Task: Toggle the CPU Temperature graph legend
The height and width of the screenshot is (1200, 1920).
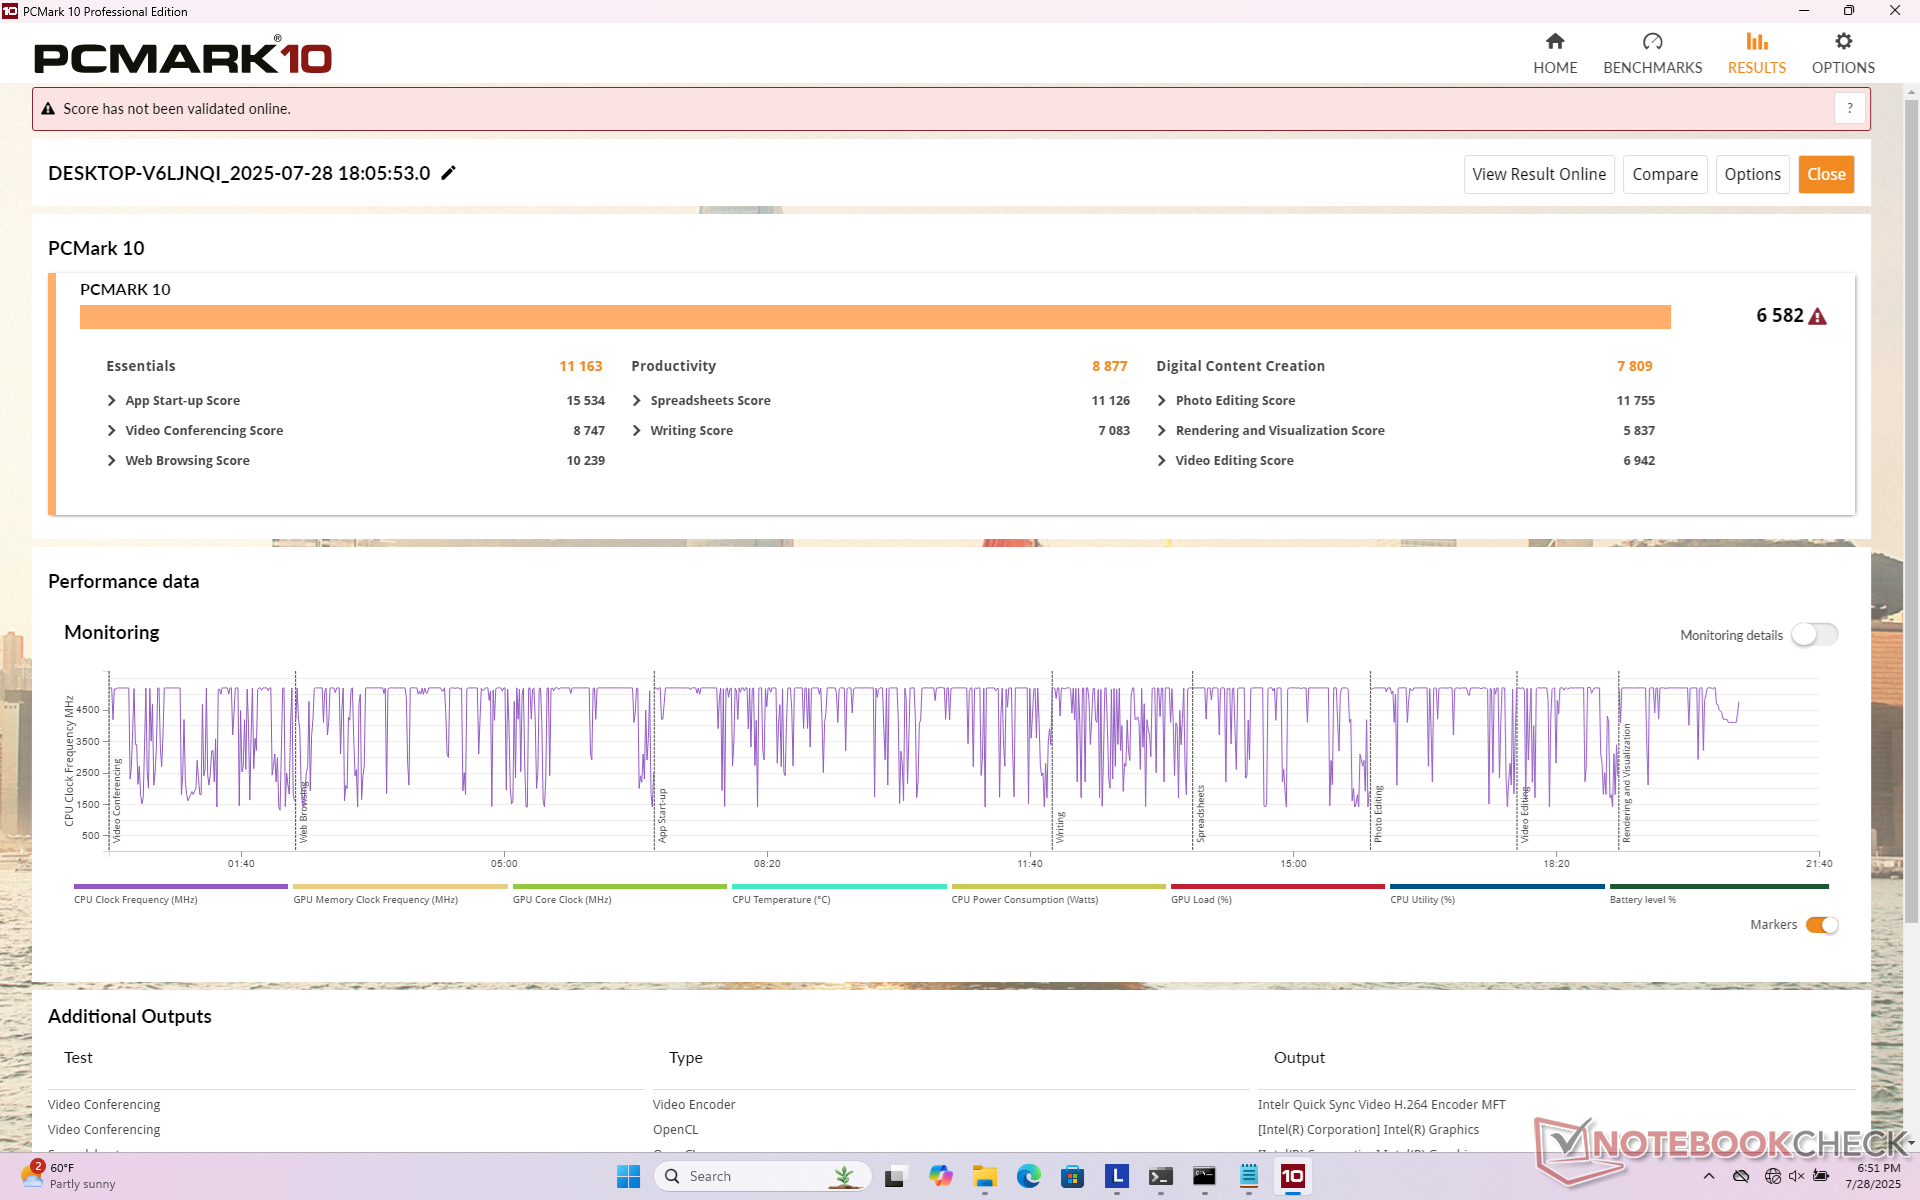Action: tap(780, 899)
